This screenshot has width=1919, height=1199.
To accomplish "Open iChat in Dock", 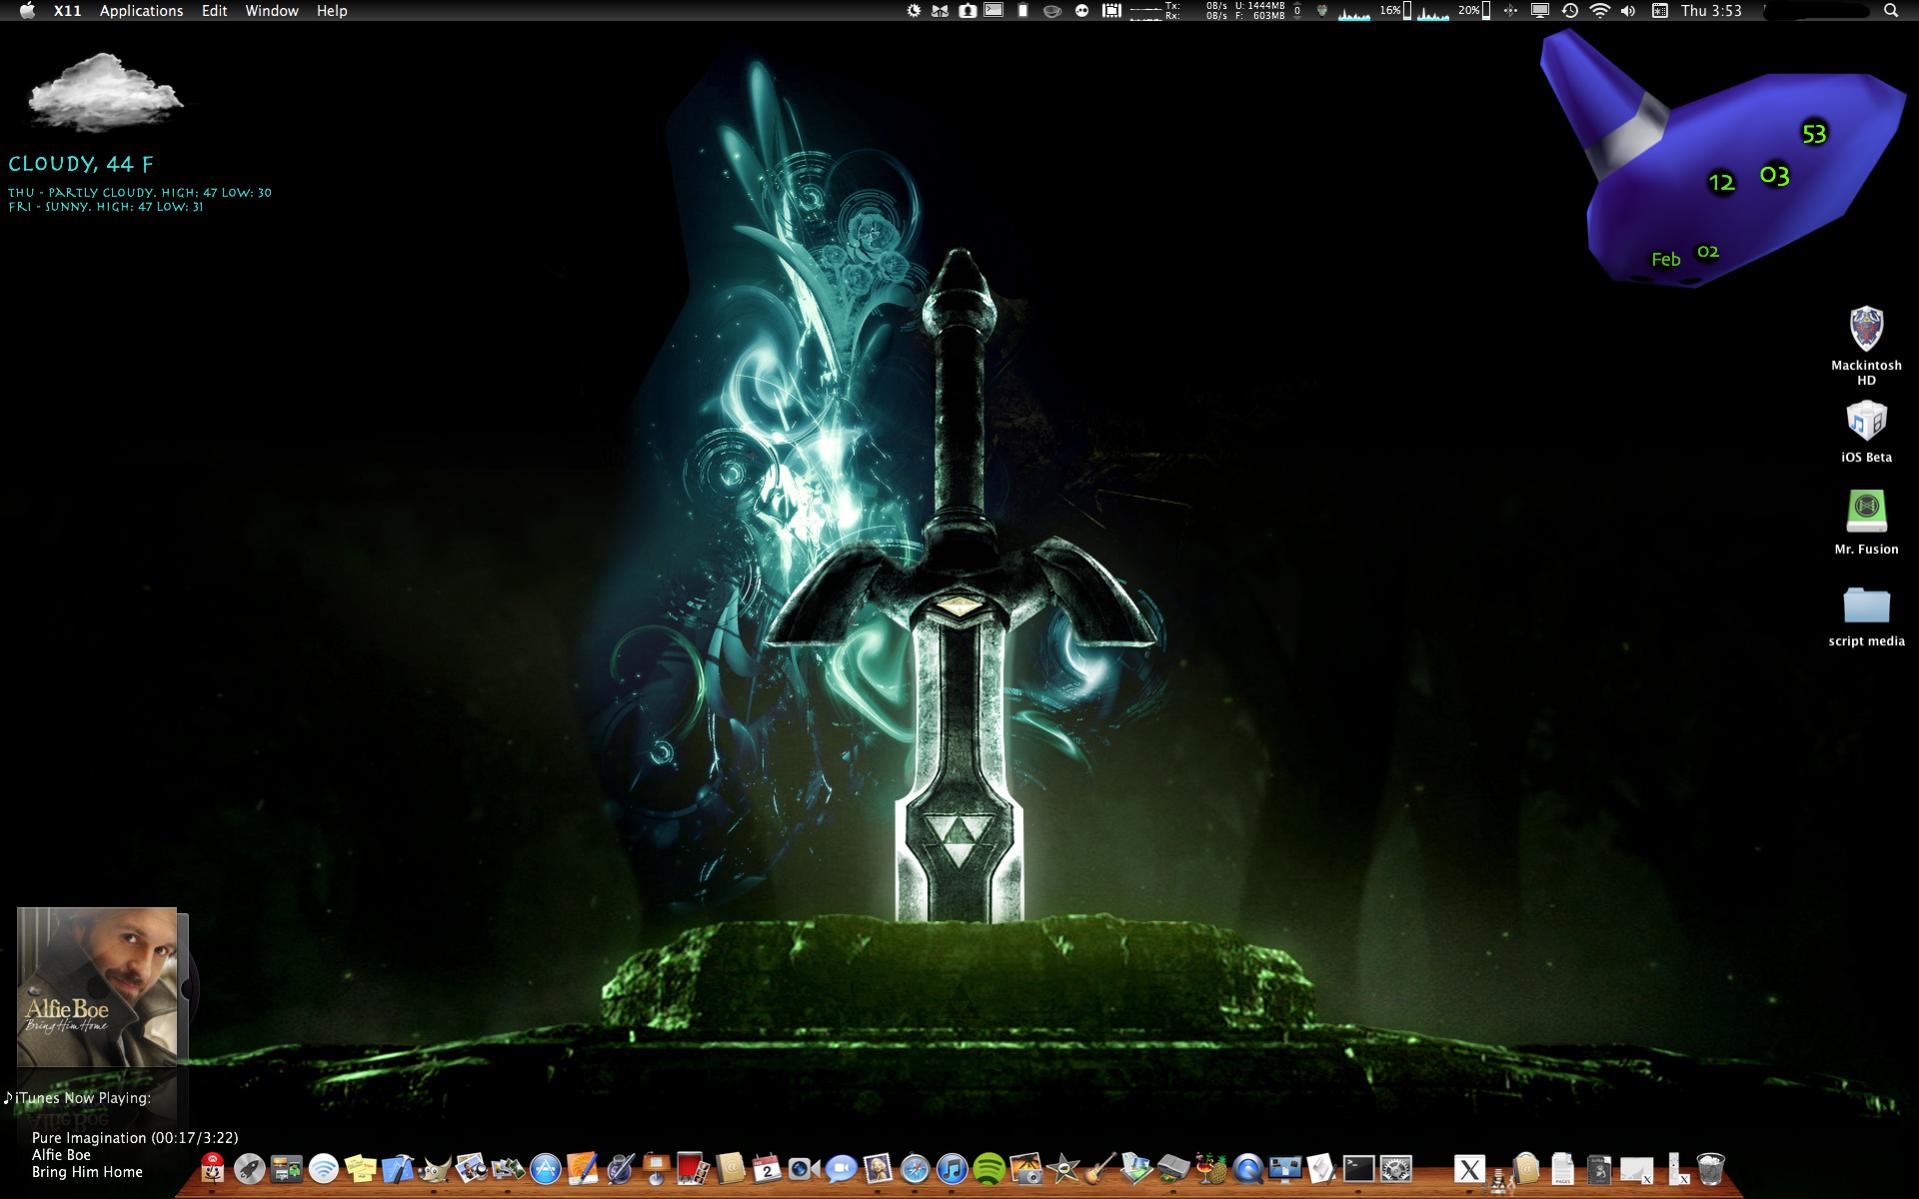I will click(x=841, y=1168).
